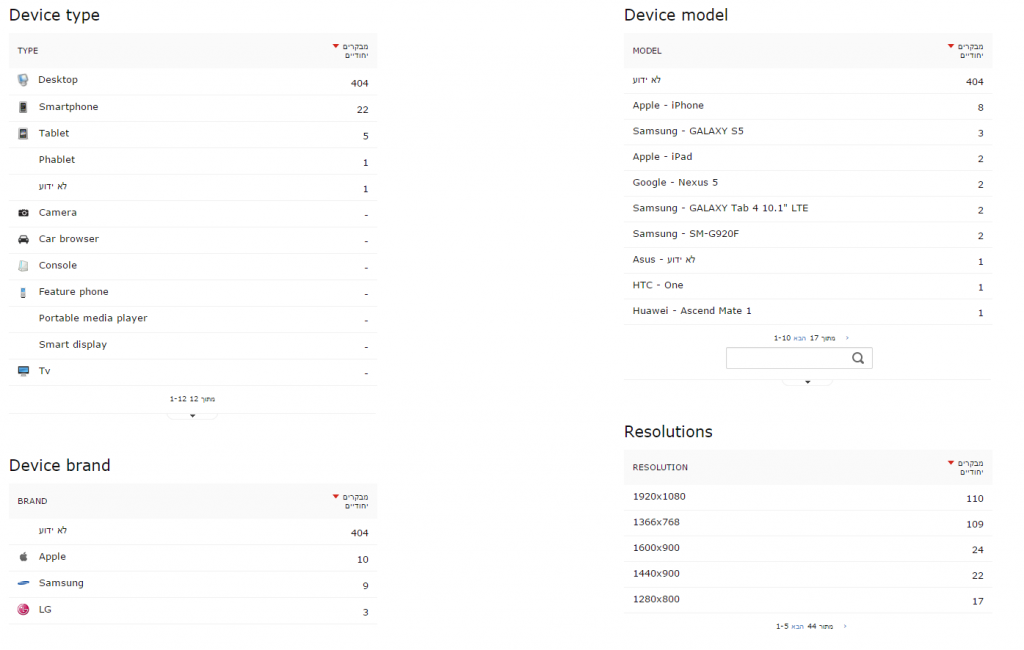The width and height of the screenshot is (1024, 650).
Task: Select the LG brand row label
Action: (x=45, y=609)
